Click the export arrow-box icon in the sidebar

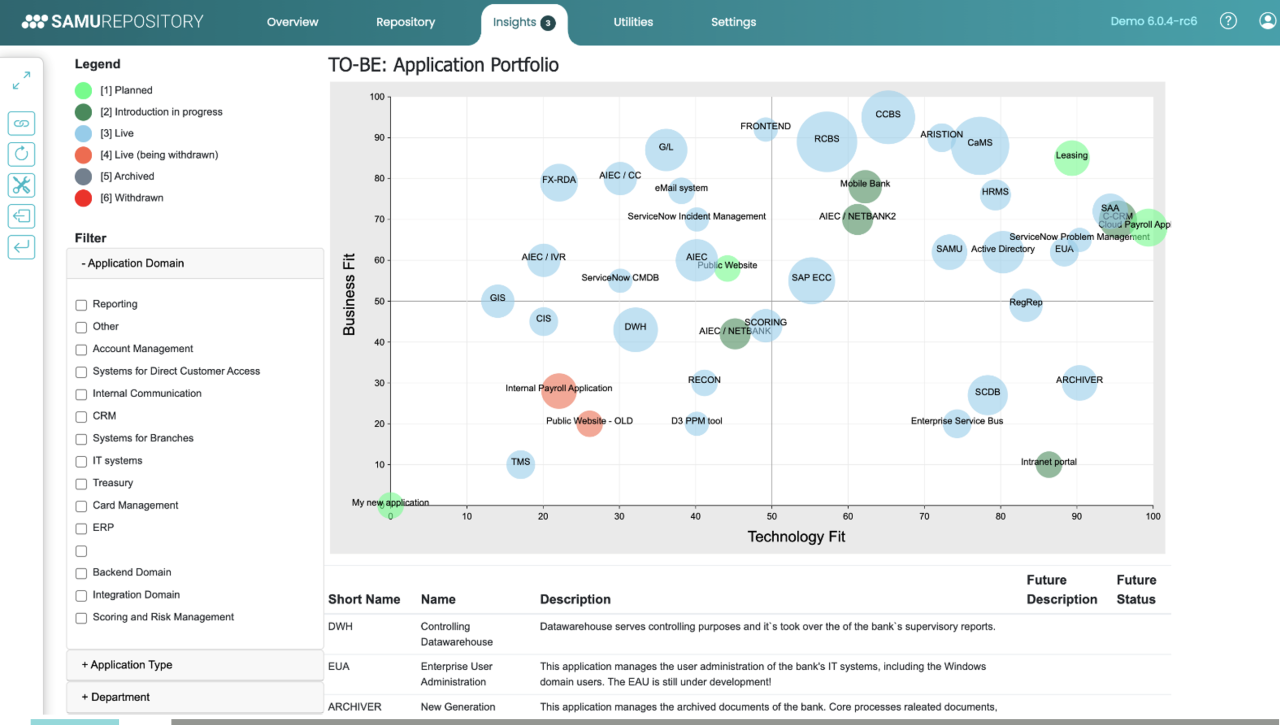(21, 216)
